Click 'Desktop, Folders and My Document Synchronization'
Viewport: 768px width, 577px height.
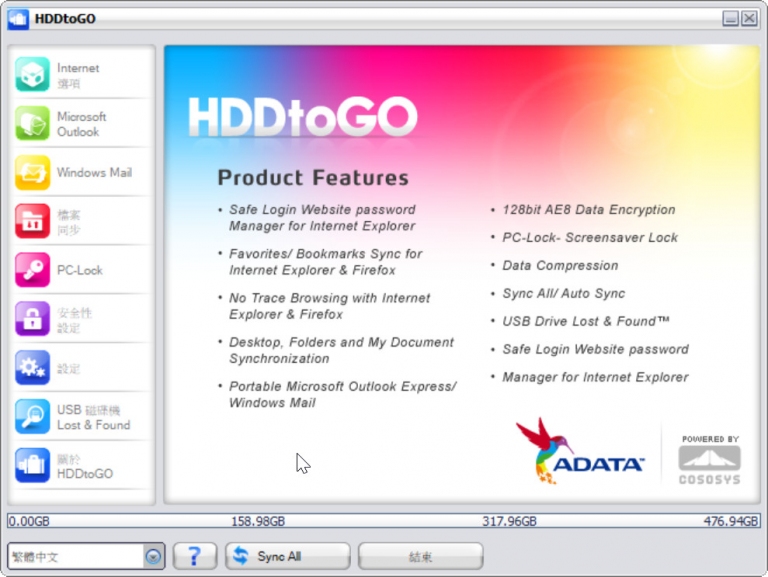[341, 350]
